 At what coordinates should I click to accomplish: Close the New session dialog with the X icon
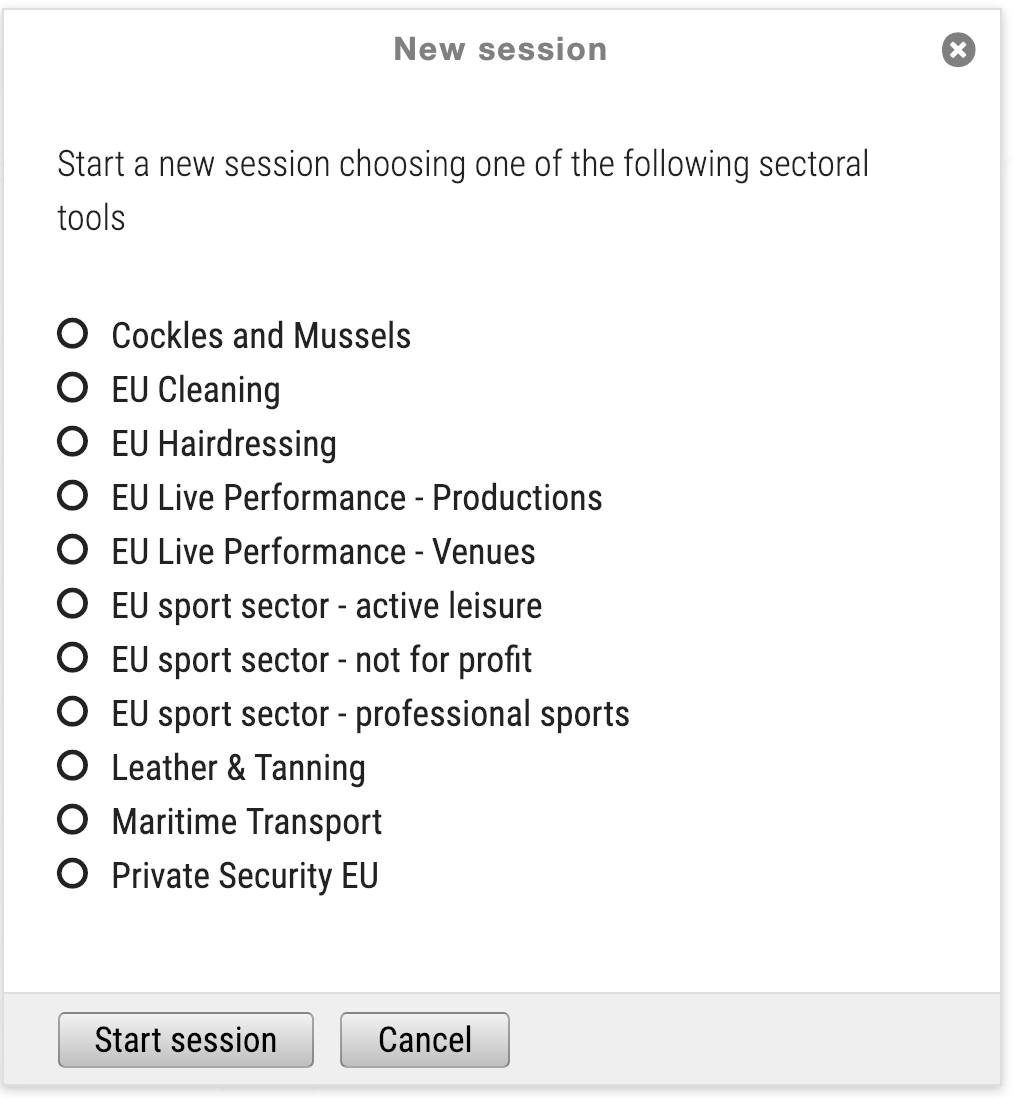pyautogui.click(x=958, y=50)
